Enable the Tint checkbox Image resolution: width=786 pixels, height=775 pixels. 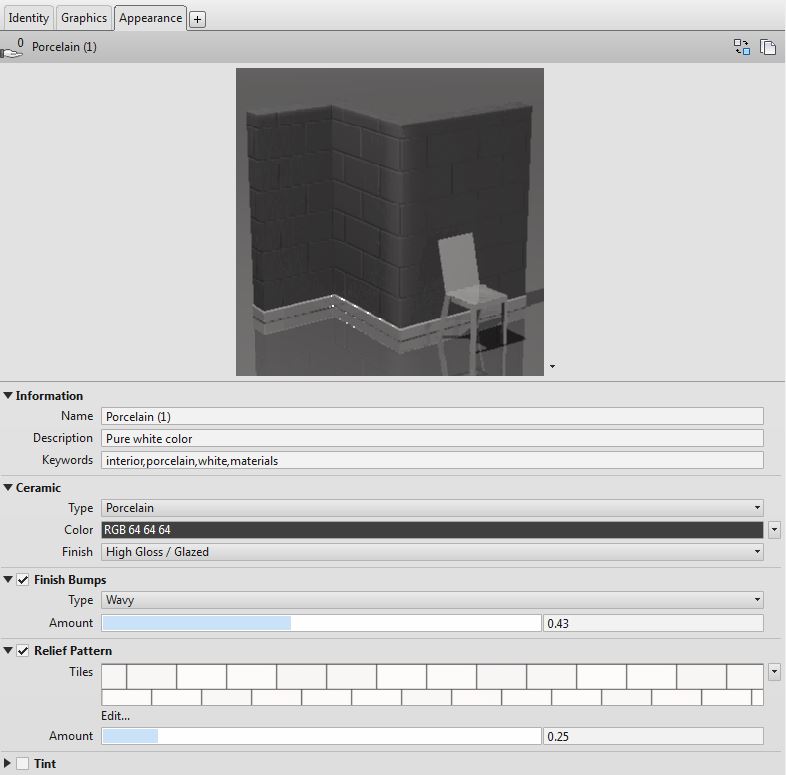click(x=23, y=764)
